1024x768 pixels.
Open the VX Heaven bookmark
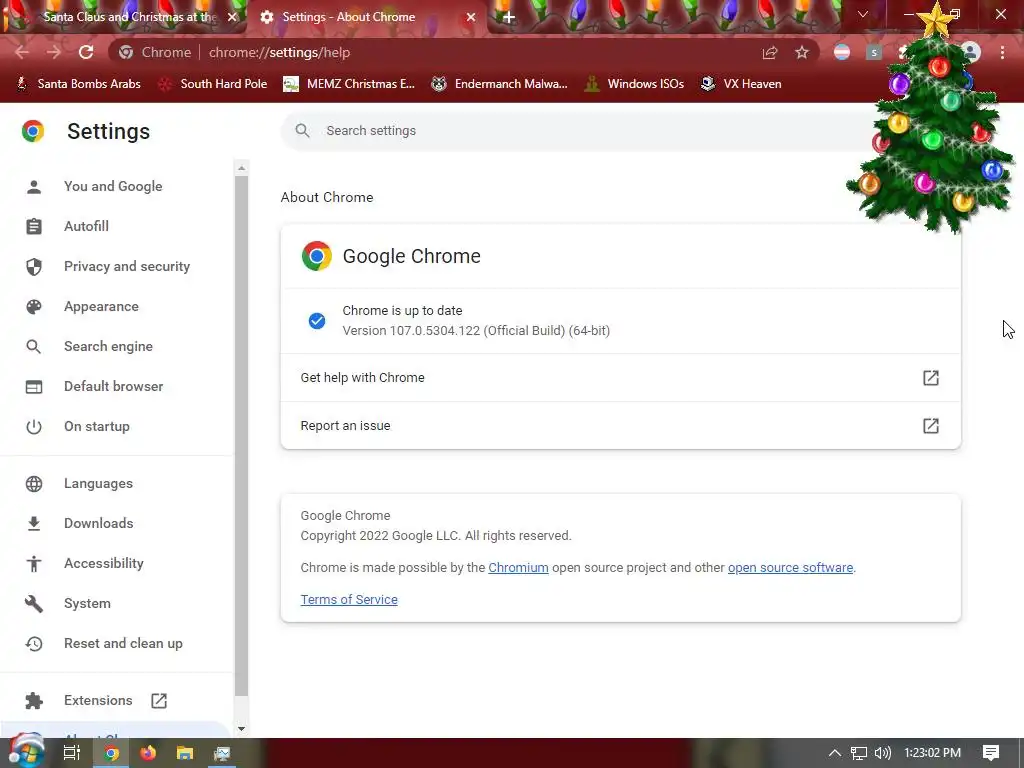coord(741,84)
